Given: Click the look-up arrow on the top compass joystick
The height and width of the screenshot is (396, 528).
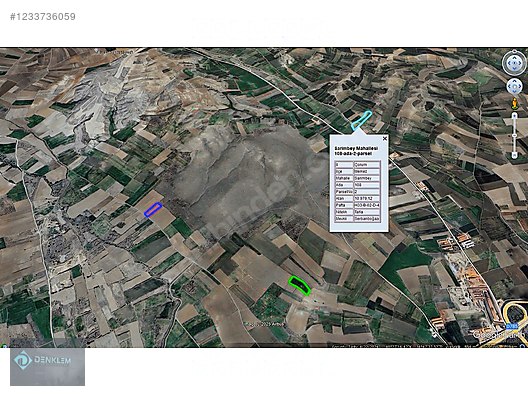Looking at the screenshot, I should (x=515, y=57).
